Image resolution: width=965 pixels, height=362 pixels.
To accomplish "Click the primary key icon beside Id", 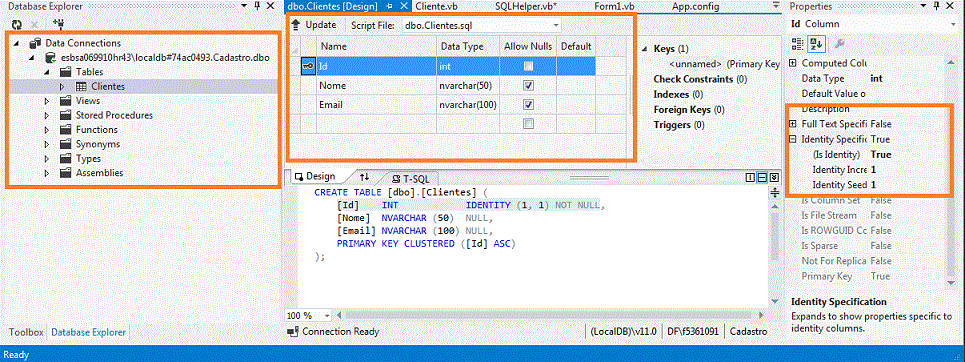I will (308, 66).
